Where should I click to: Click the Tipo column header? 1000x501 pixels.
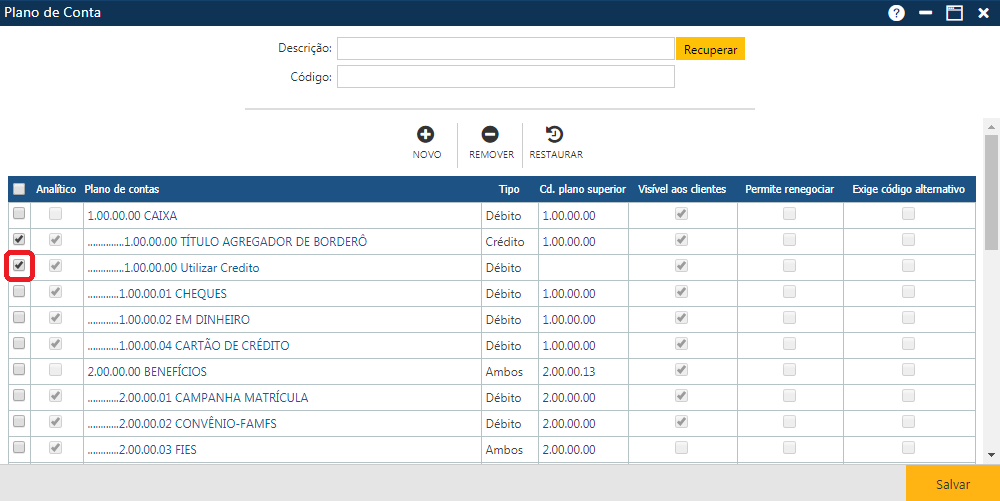coord(509,189)
